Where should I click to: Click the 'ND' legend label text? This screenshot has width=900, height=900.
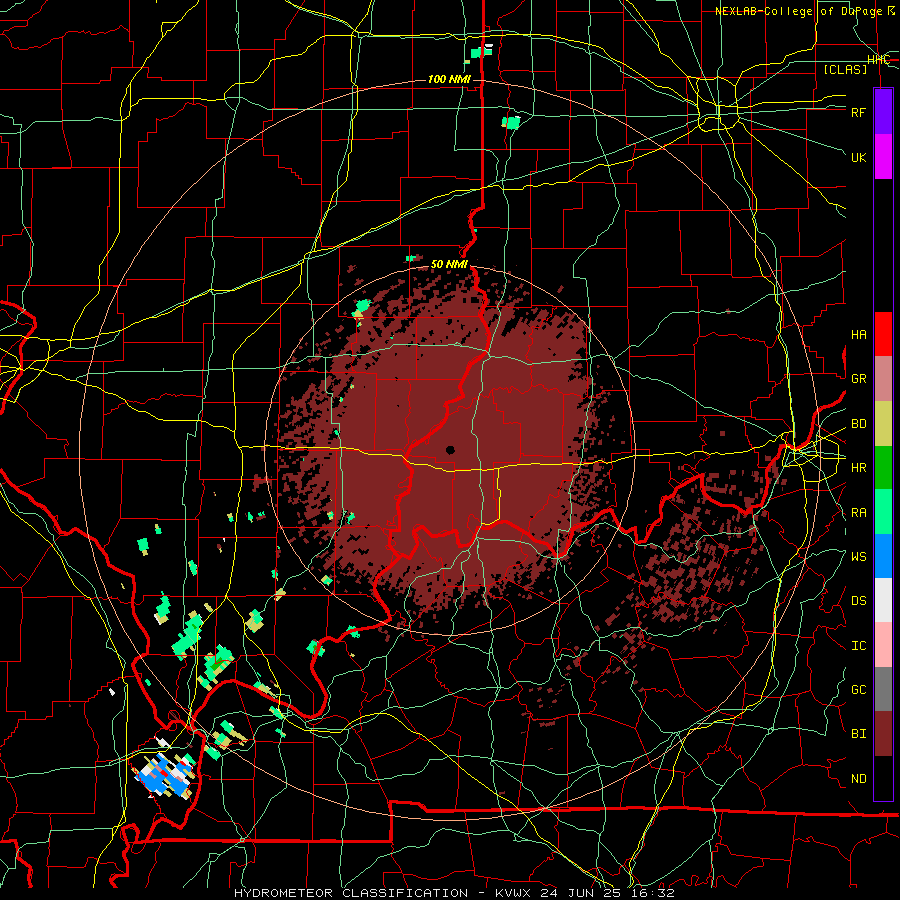[858, 779]
